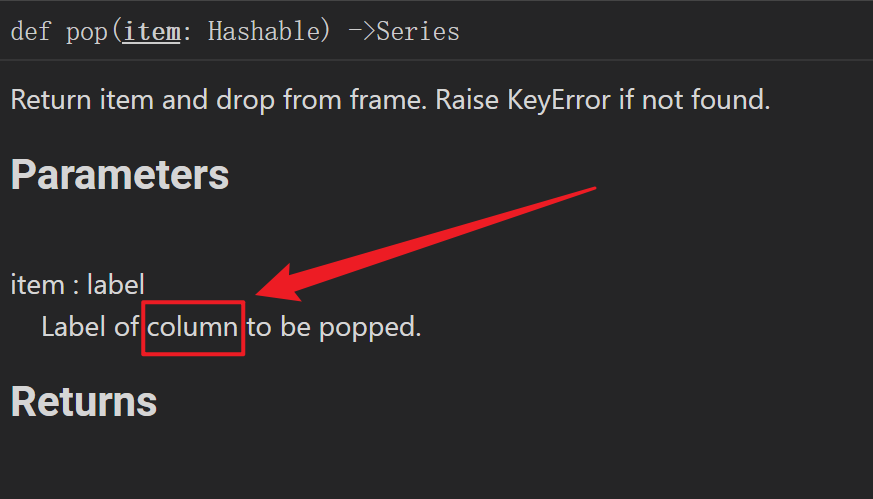Click the word "label" after item colon
873x499 pixels.
tap(115, 285)
